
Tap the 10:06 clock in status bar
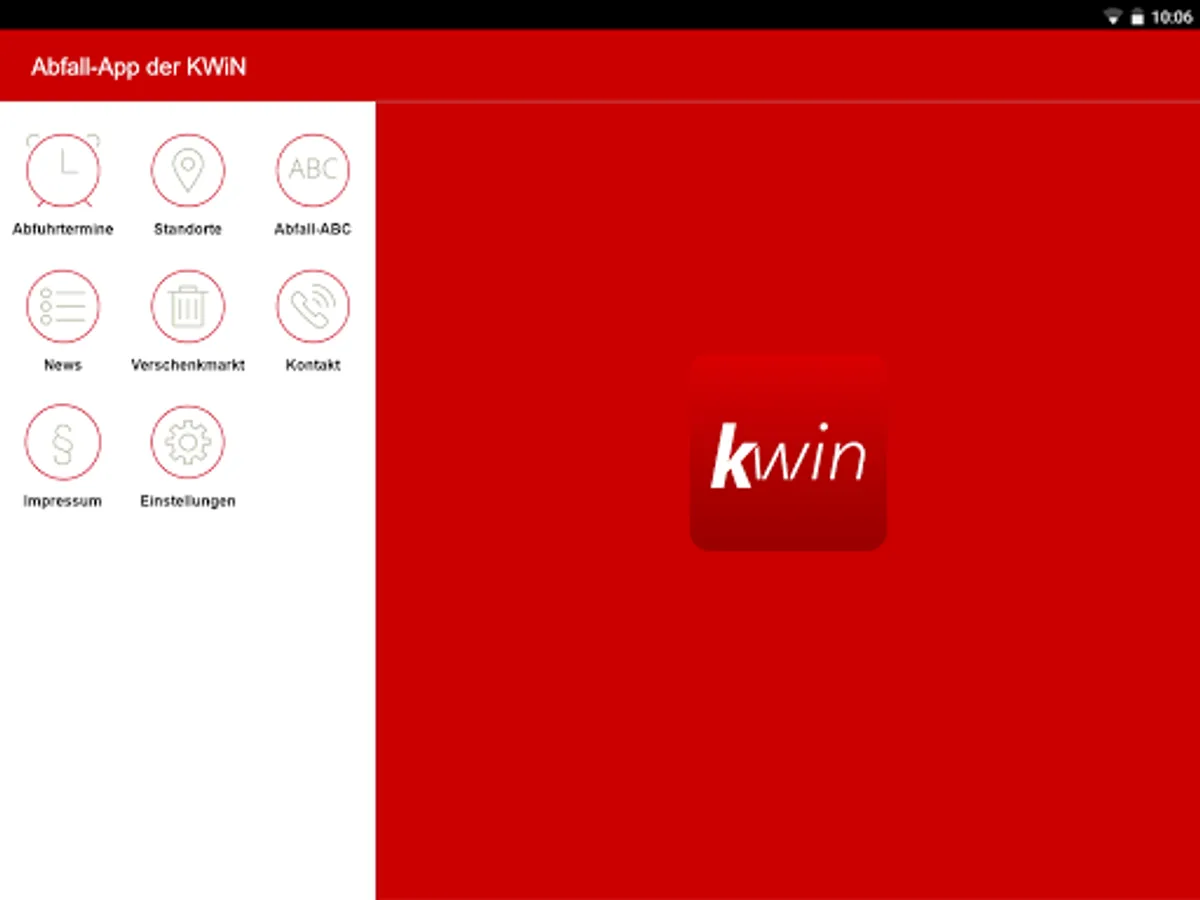pos(1172,17)
